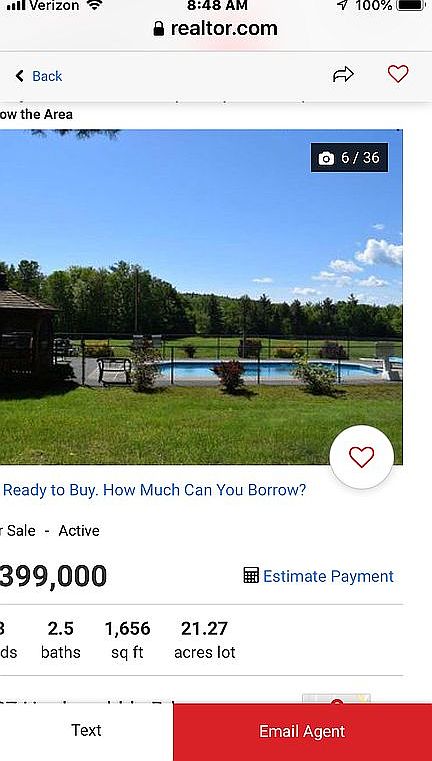Click the calculator icon beside Estimate Payment
Screen dimensions: 432x761
coord(251,576)
